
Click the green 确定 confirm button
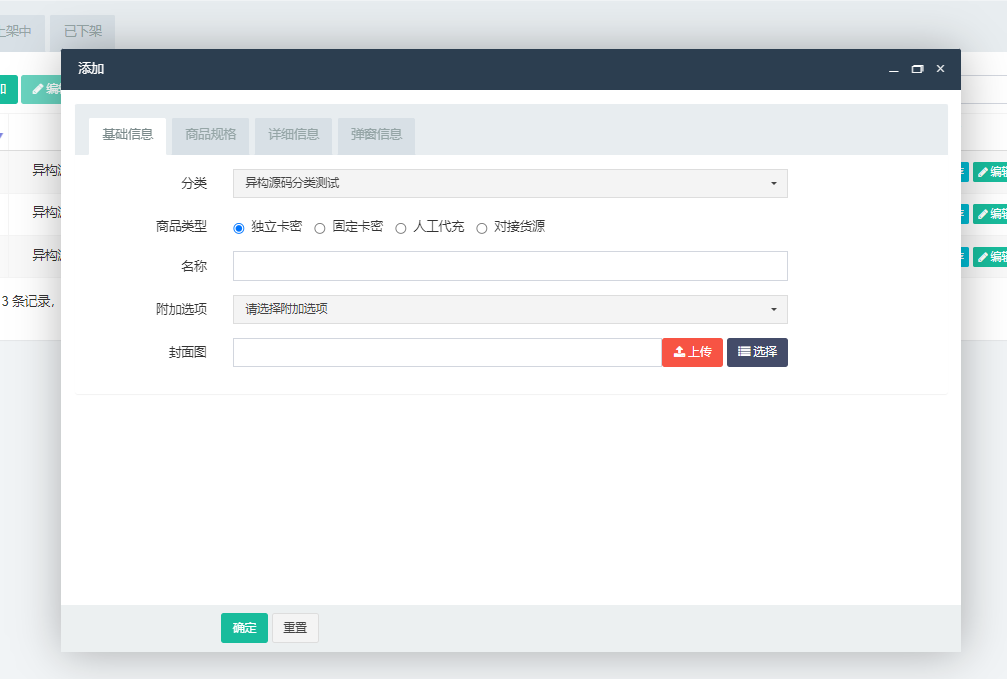click(244, 627)
